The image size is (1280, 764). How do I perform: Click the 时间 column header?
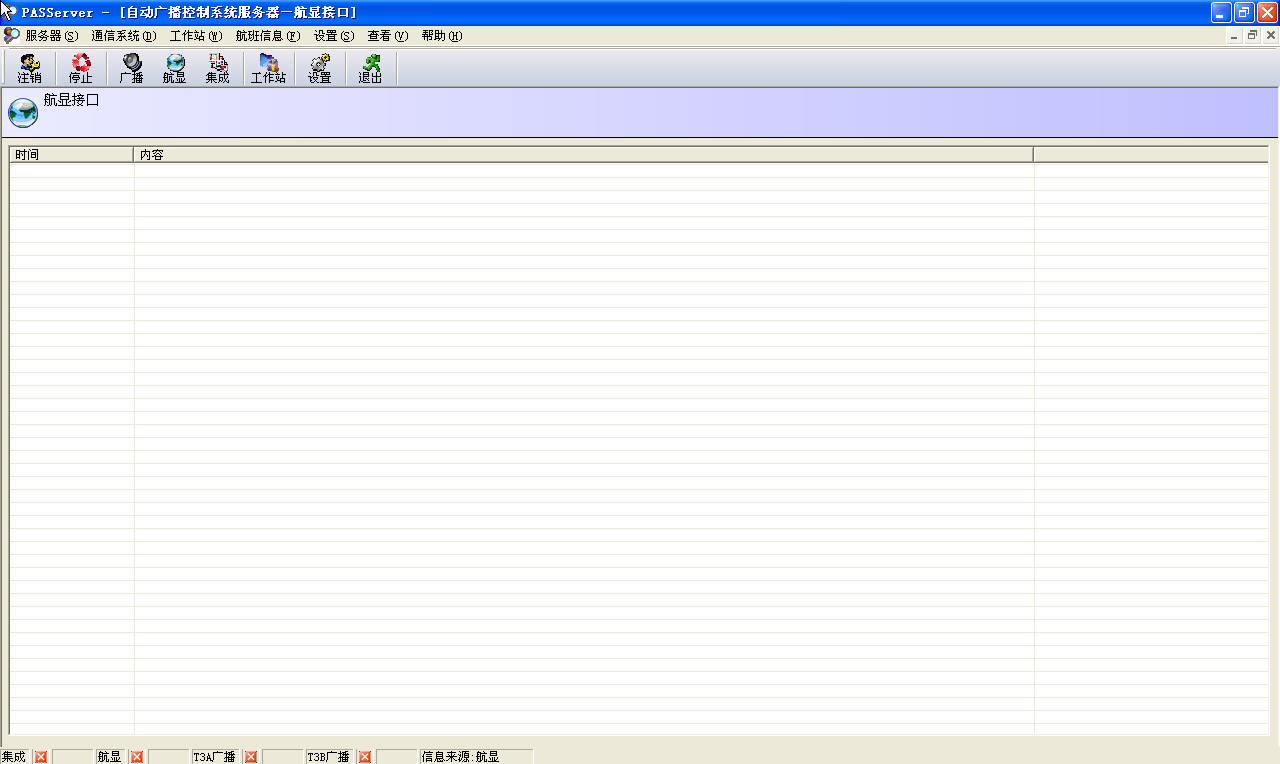71,155
